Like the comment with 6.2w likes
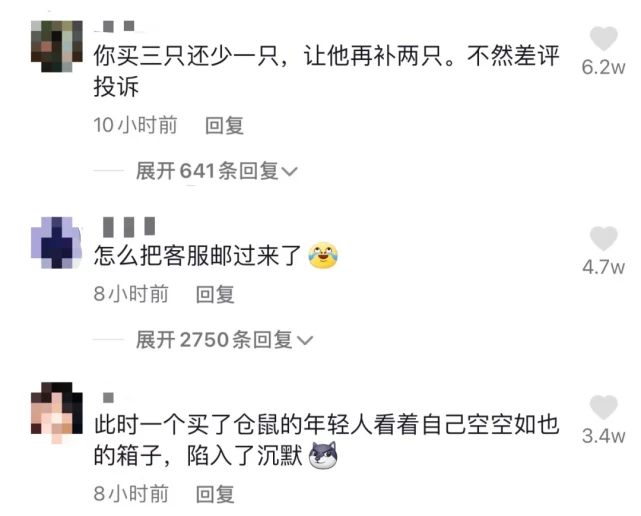This screenshot has width=641, height=516. click(603, 38)
